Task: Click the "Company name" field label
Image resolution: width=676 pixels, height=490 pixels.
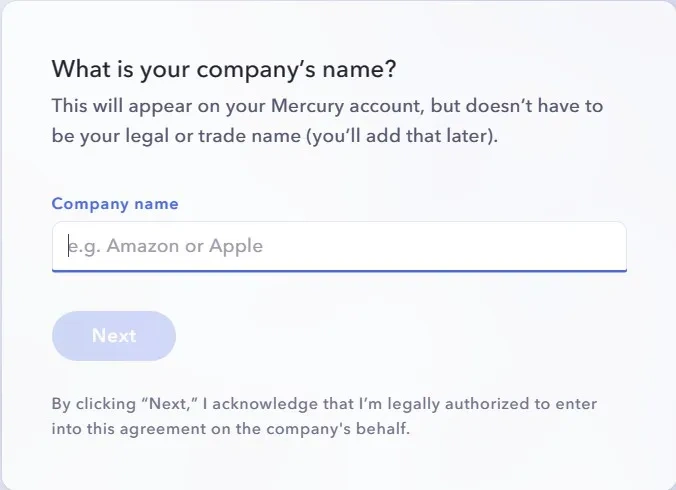Action: 115,204
